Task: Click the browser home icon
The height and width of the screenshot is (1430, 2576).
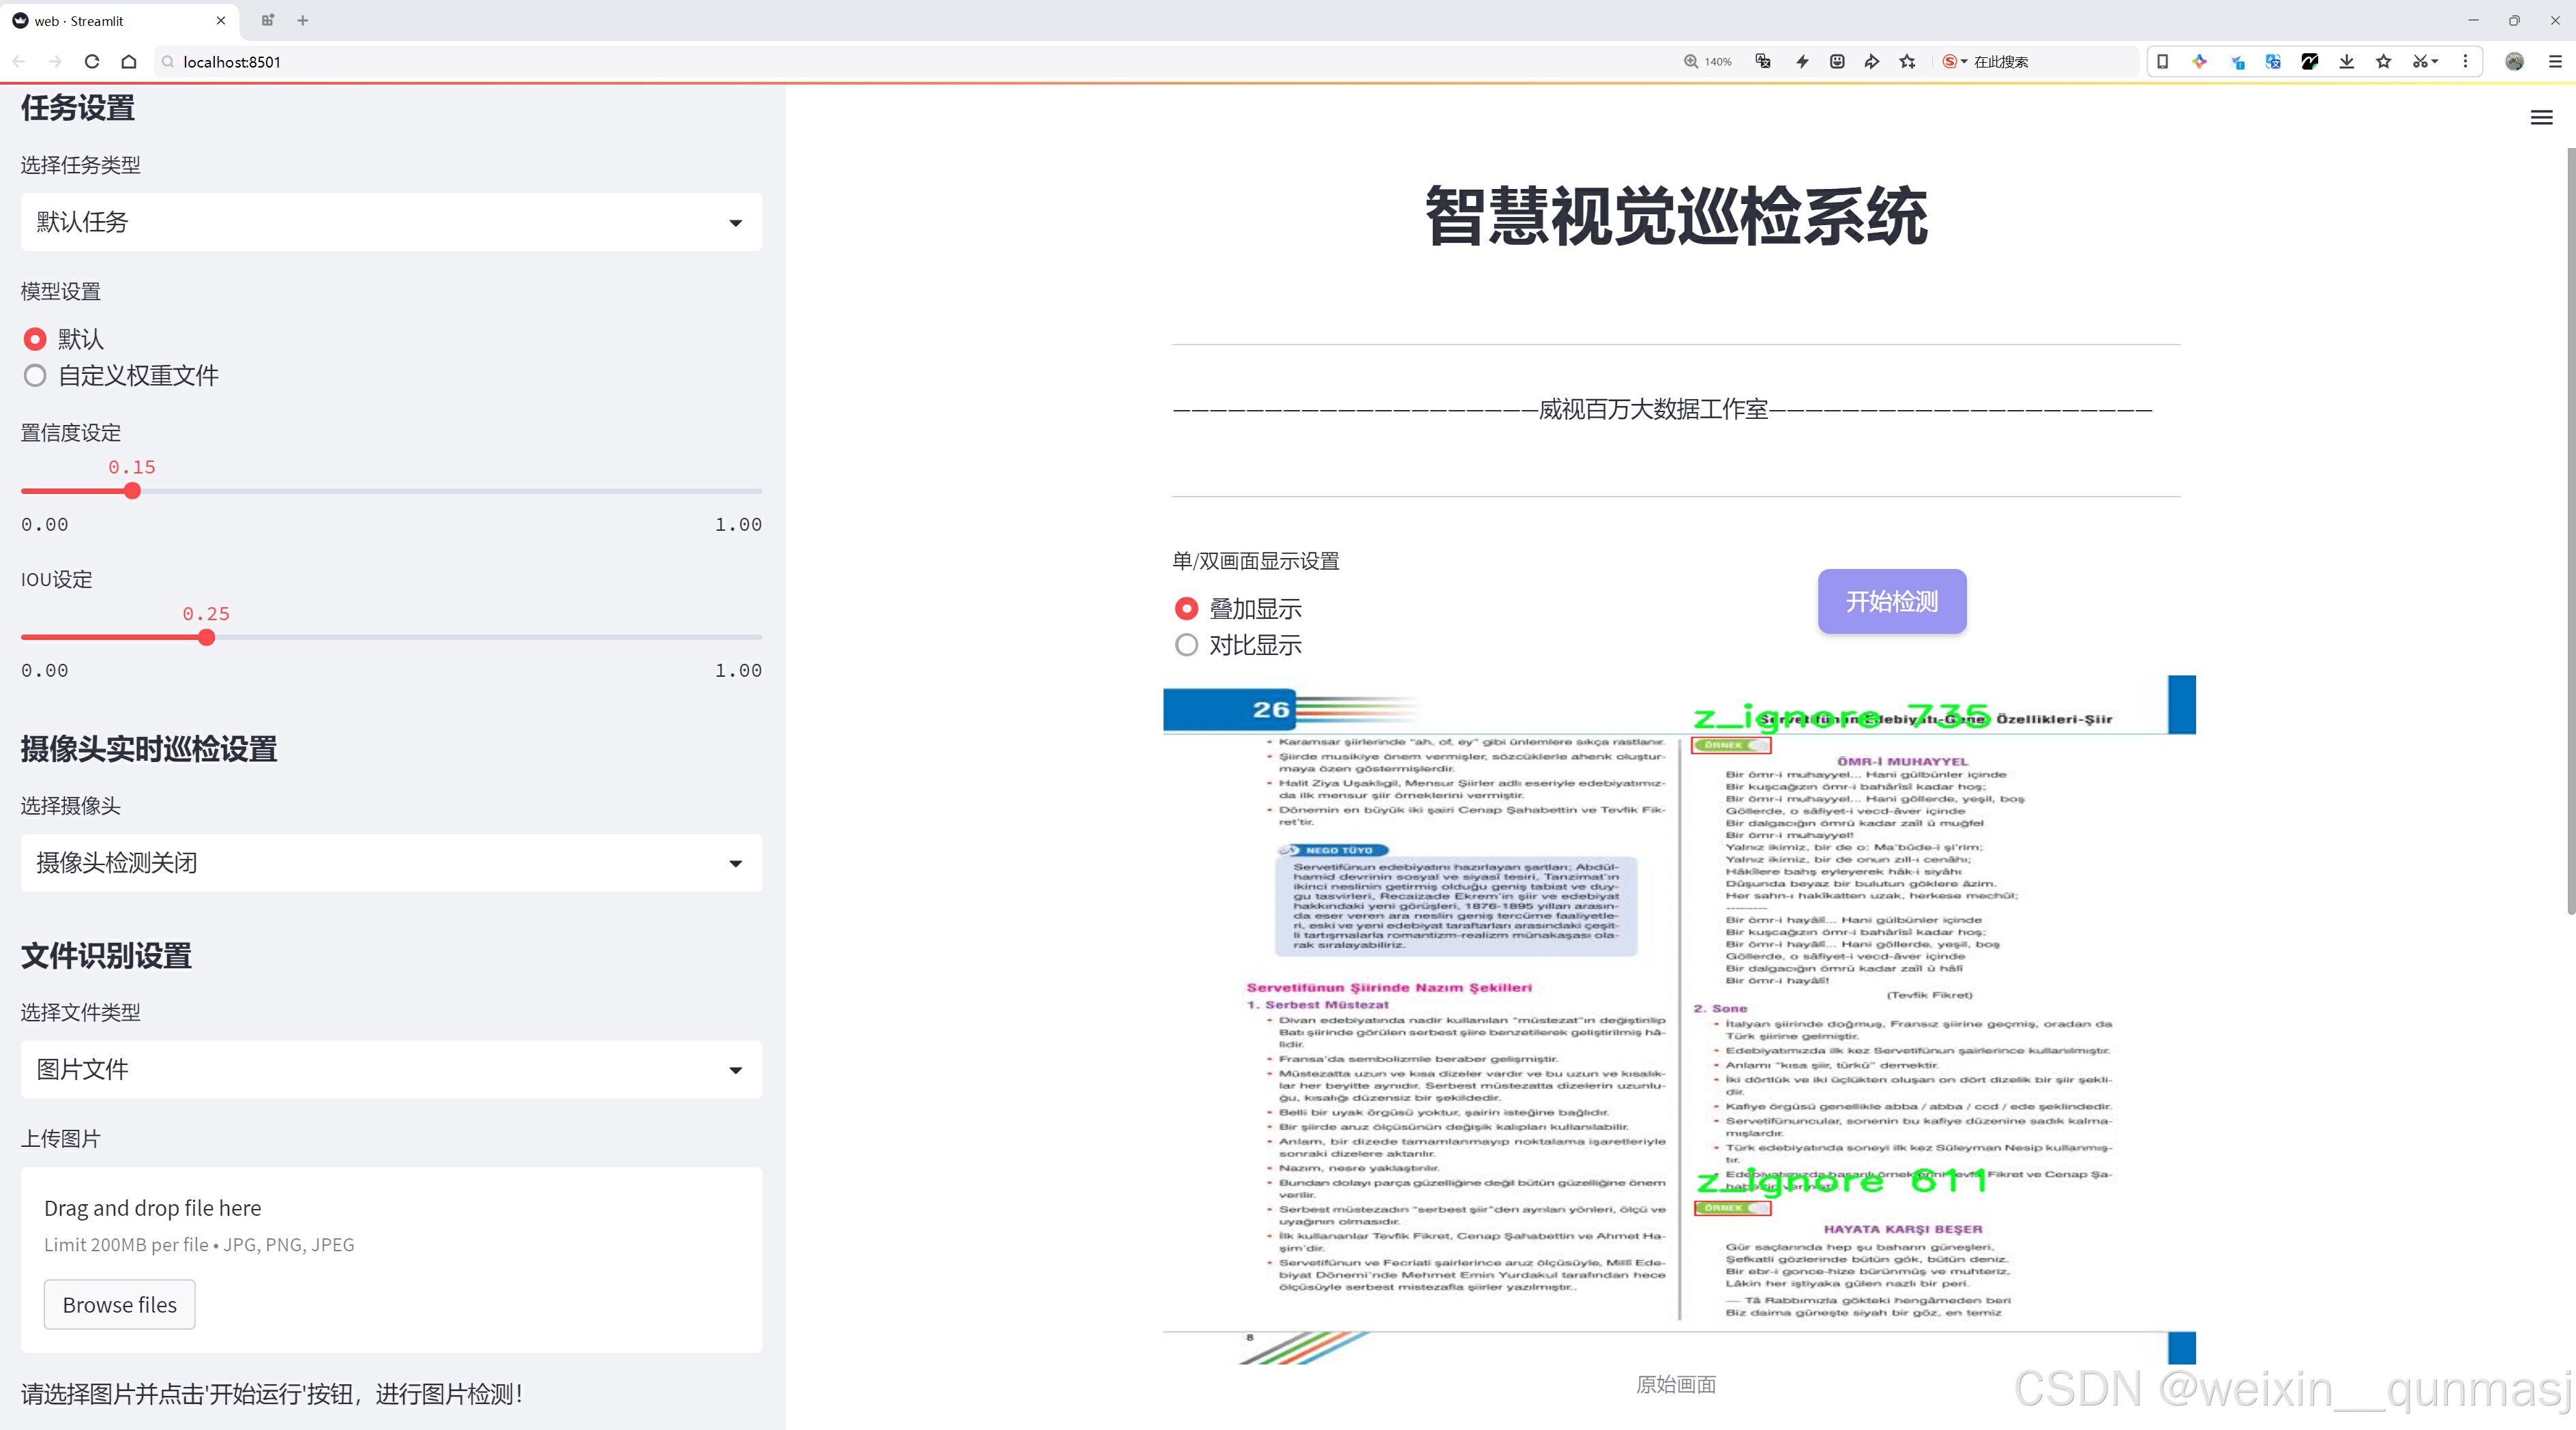Action: click(129, 62)
